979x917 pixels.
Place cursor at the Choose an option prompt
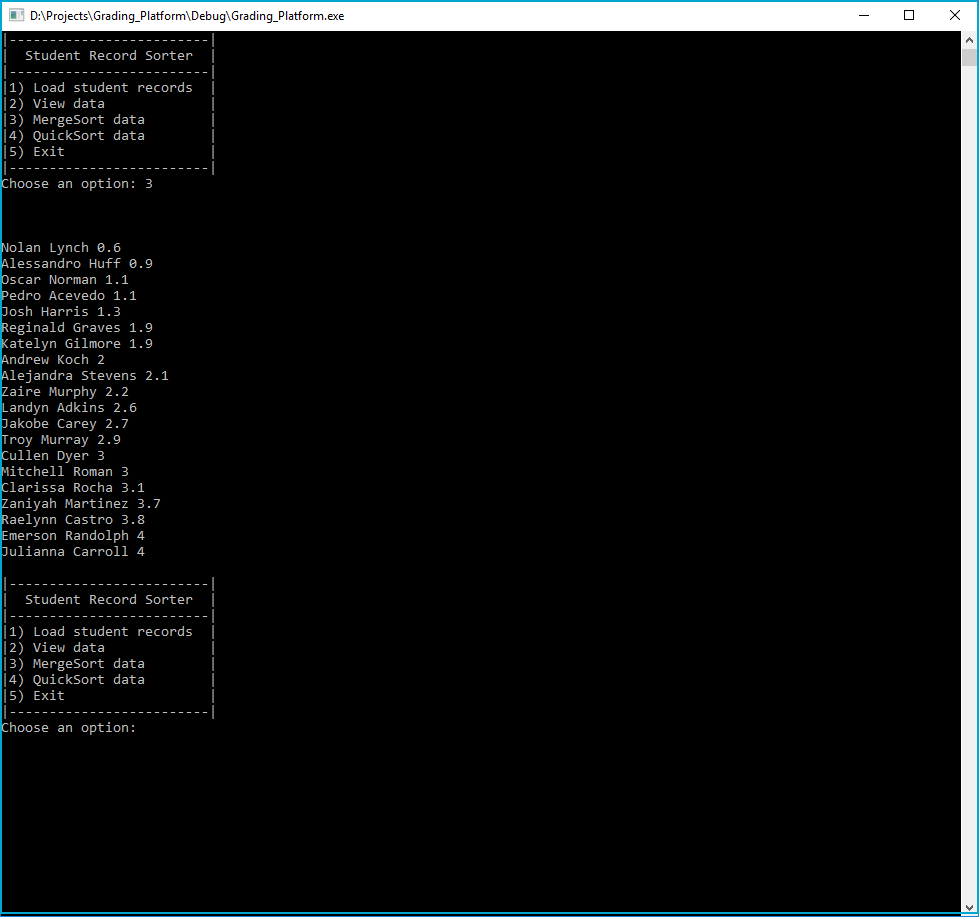70,727
